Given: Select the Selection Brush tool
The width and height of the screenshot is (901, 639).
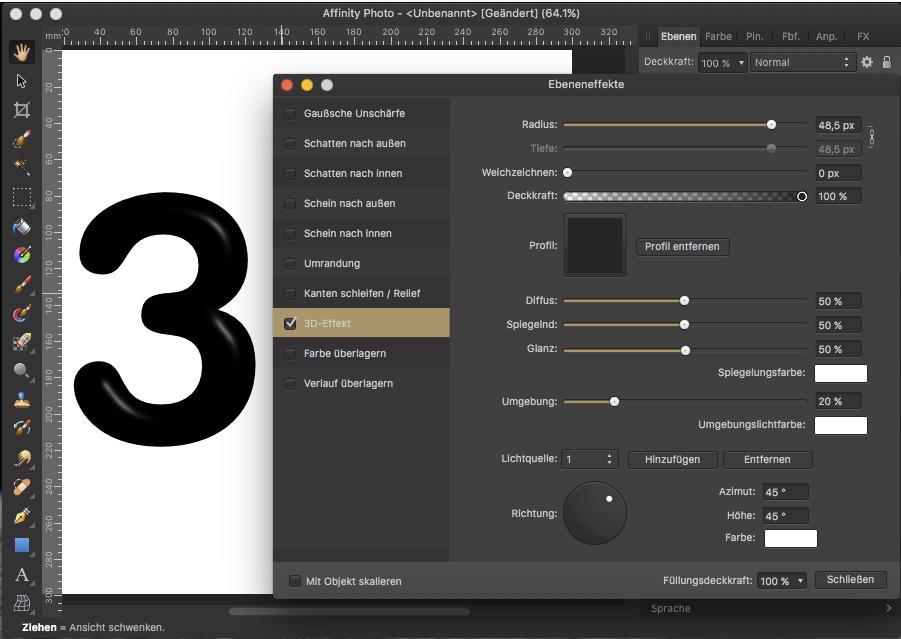Looking at the screenshot, I should pos(22,138).
